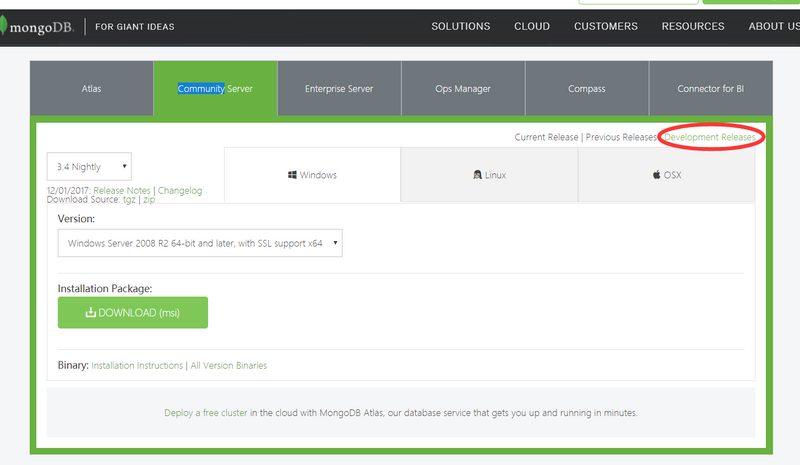Open the Enterprise Server tab
This screenshot has width=800, height=465.
pos(339,88)
